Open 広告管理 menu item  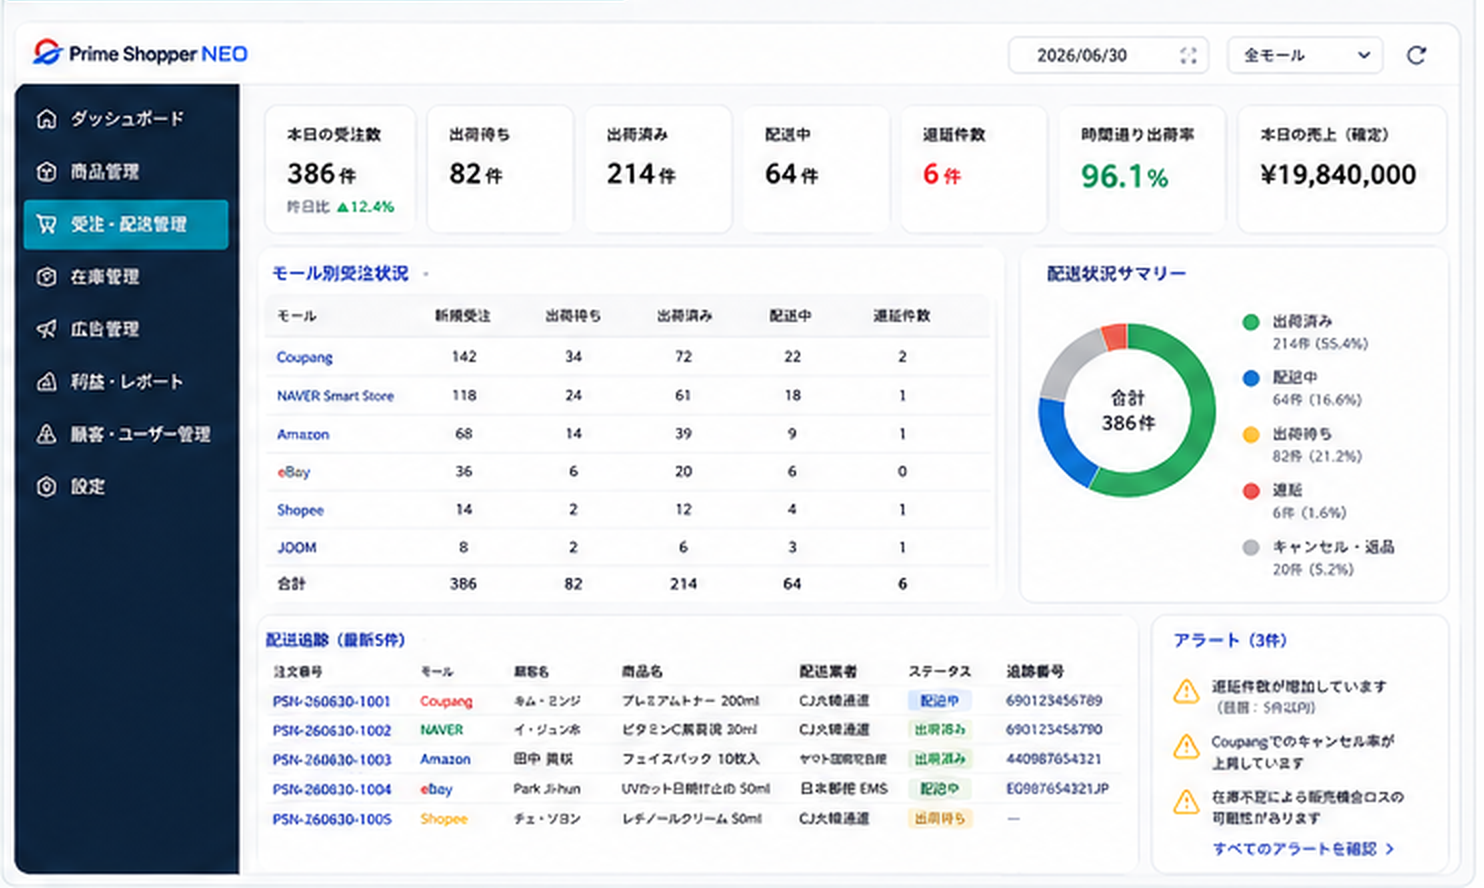(x=126, y=329)
